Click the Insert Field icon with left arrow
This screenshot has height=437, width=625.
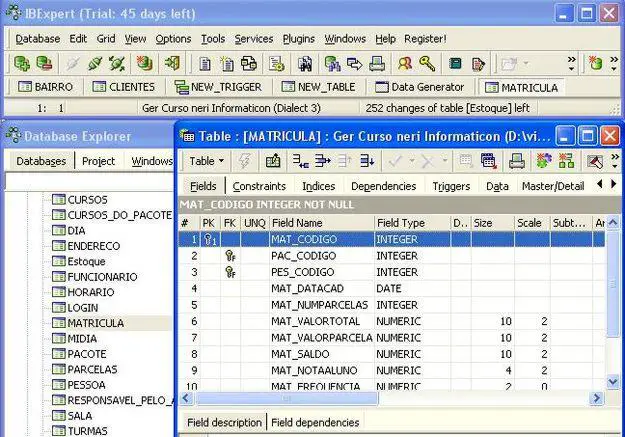point(300,161)
